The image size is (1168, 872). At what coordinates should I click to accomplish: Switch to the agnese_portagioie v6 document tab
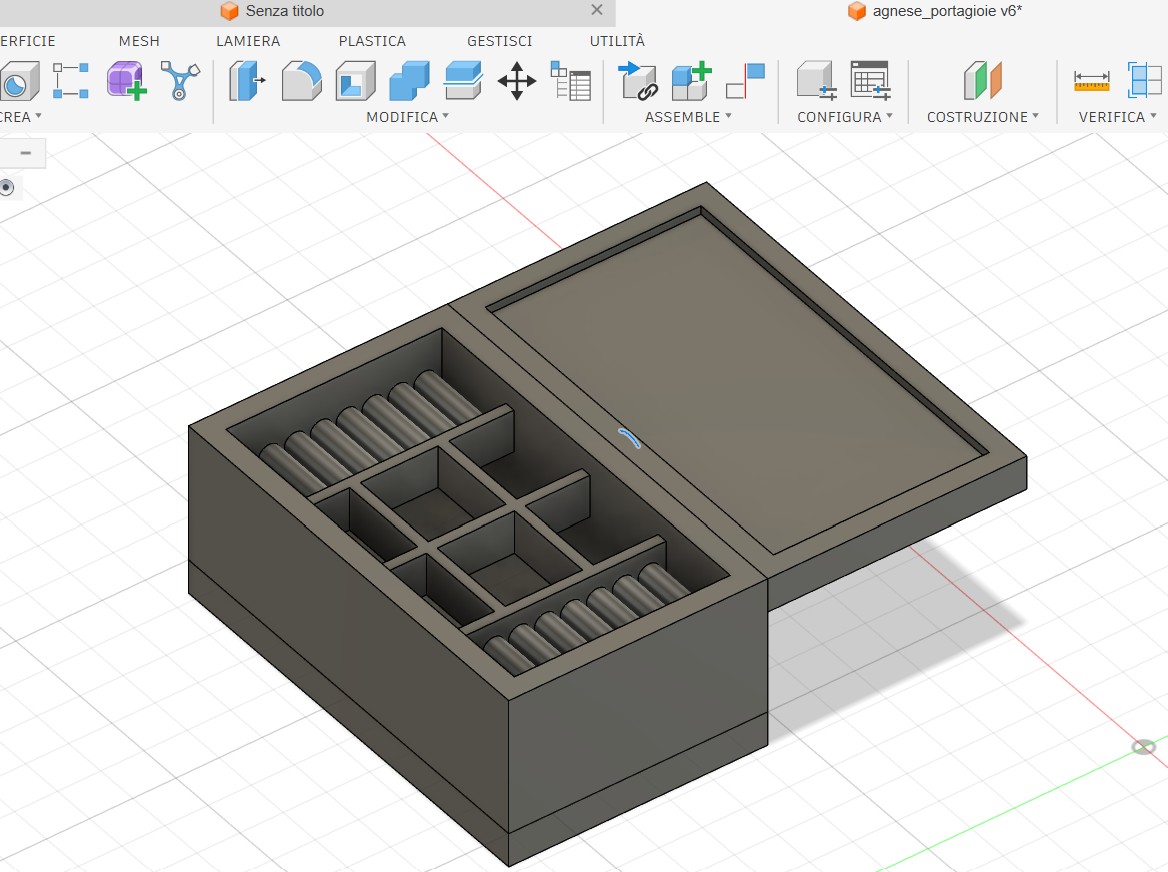pos(934,11)
